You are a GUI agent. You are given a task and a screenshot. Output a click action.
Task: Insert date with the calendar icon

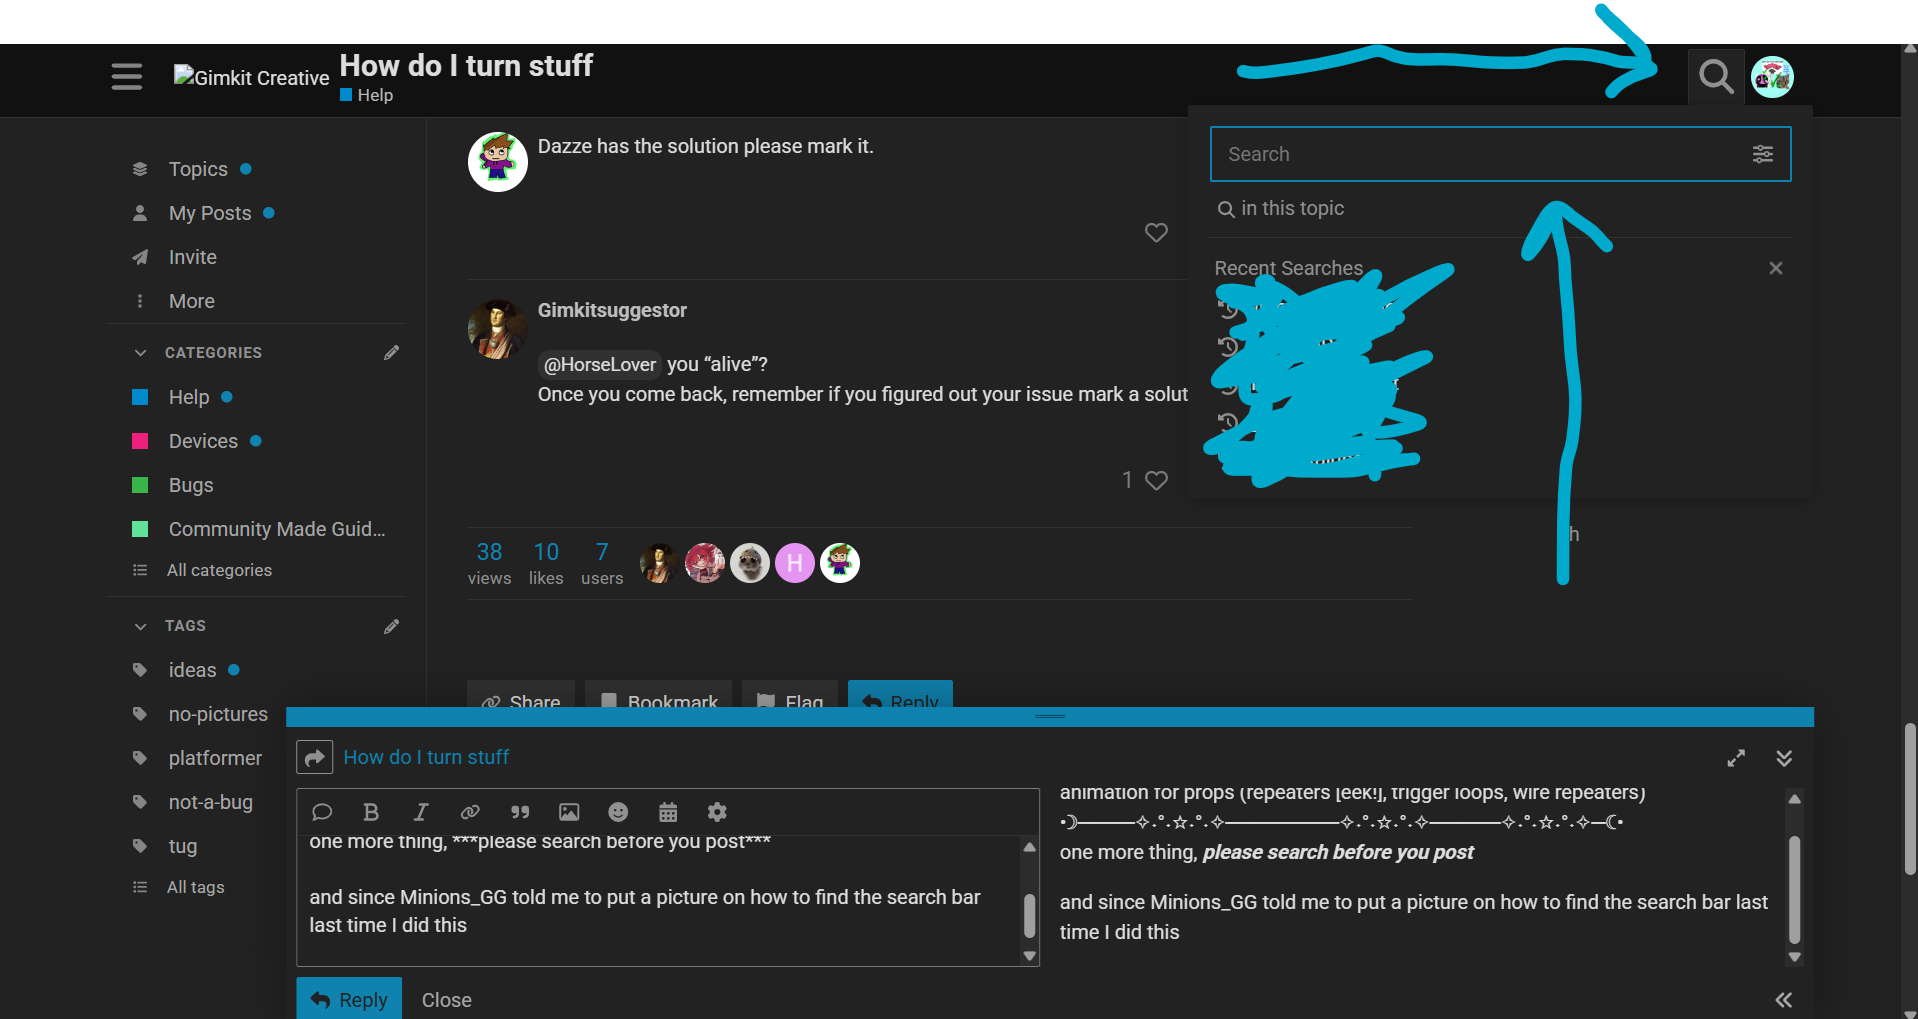point(668,812)
